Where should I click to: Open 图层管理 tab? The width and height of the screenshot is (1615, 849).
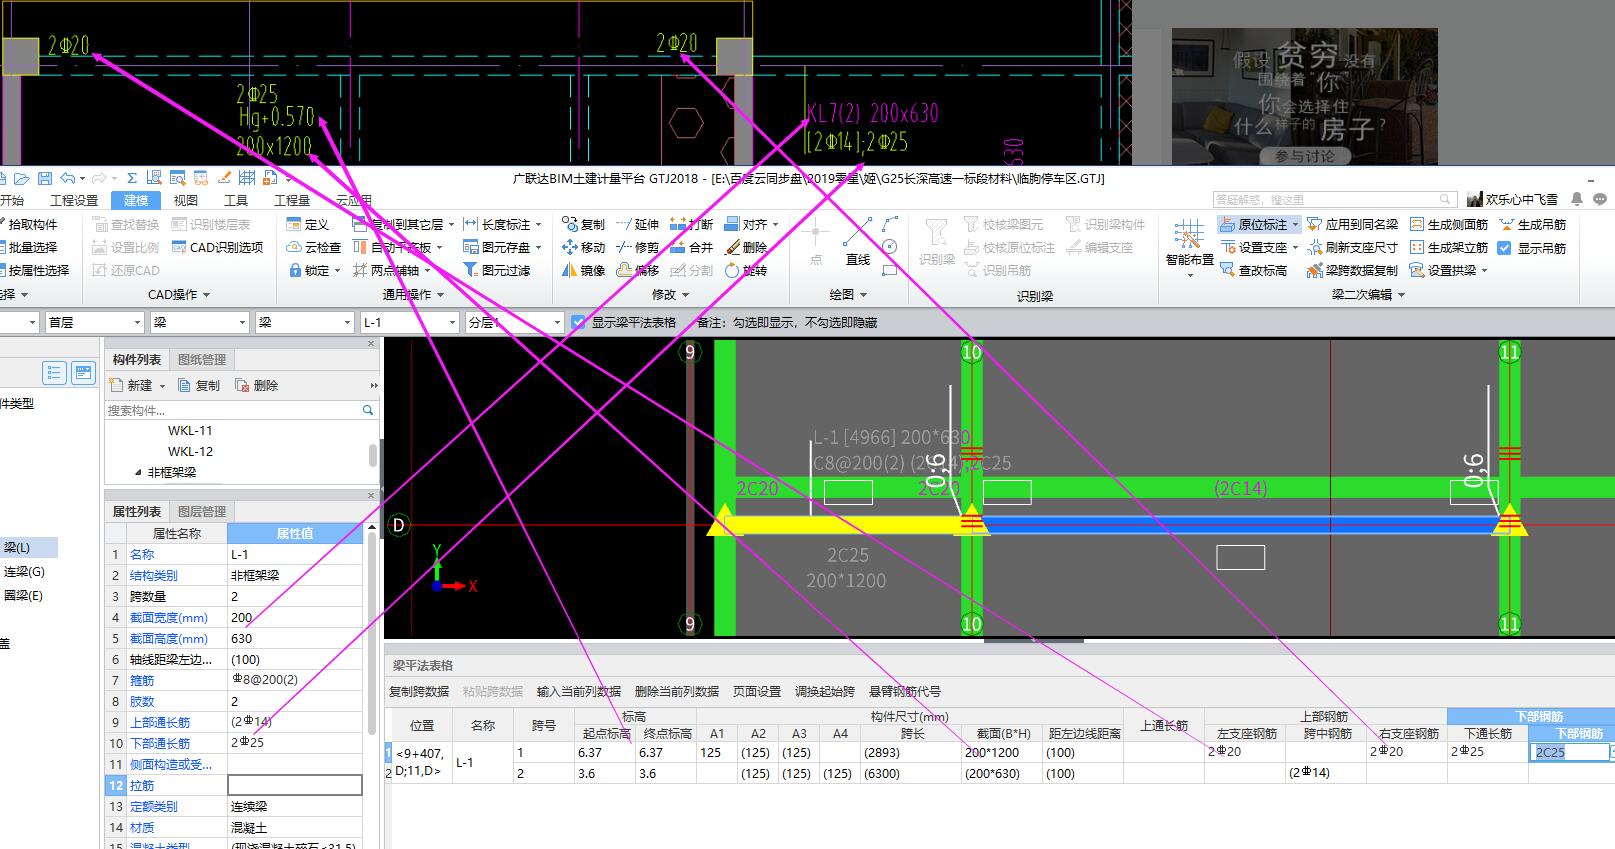click(202, 511)
